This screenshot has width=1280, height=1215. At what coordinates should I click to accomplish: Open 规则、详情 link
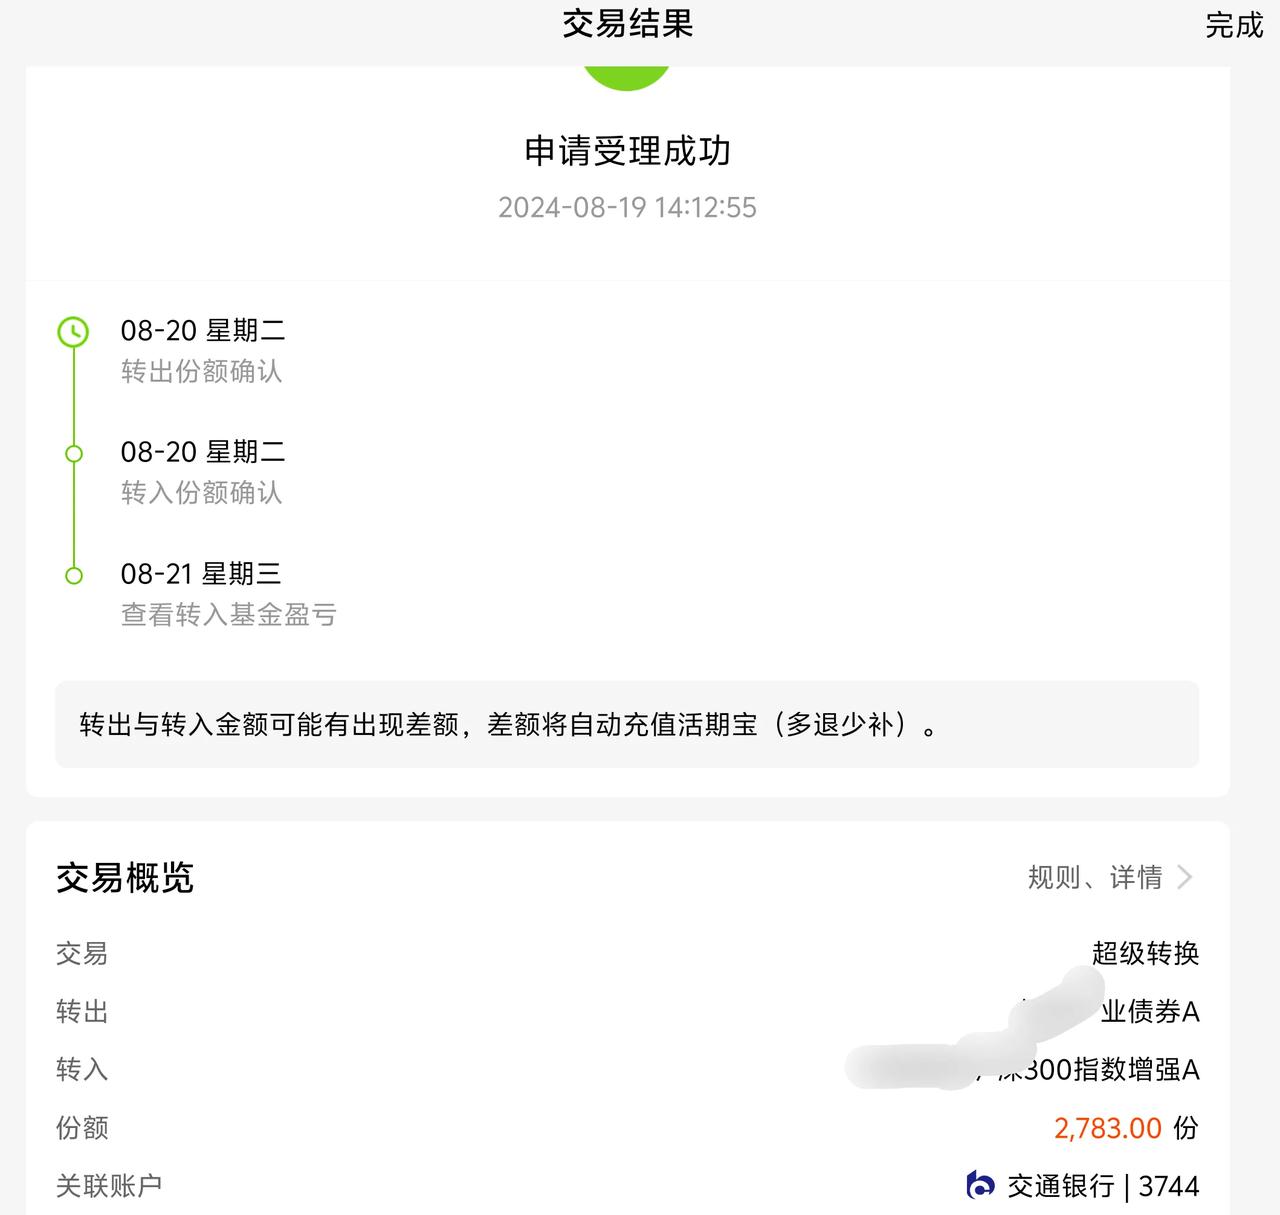pos(1095,877)
